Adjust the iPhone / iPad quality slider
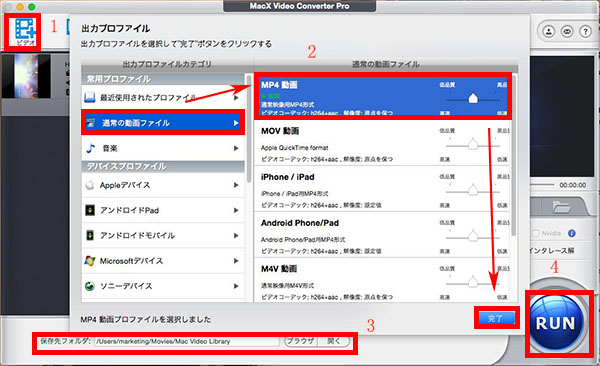The height and width of the screenshot is (366, 600). coord(473,190)
